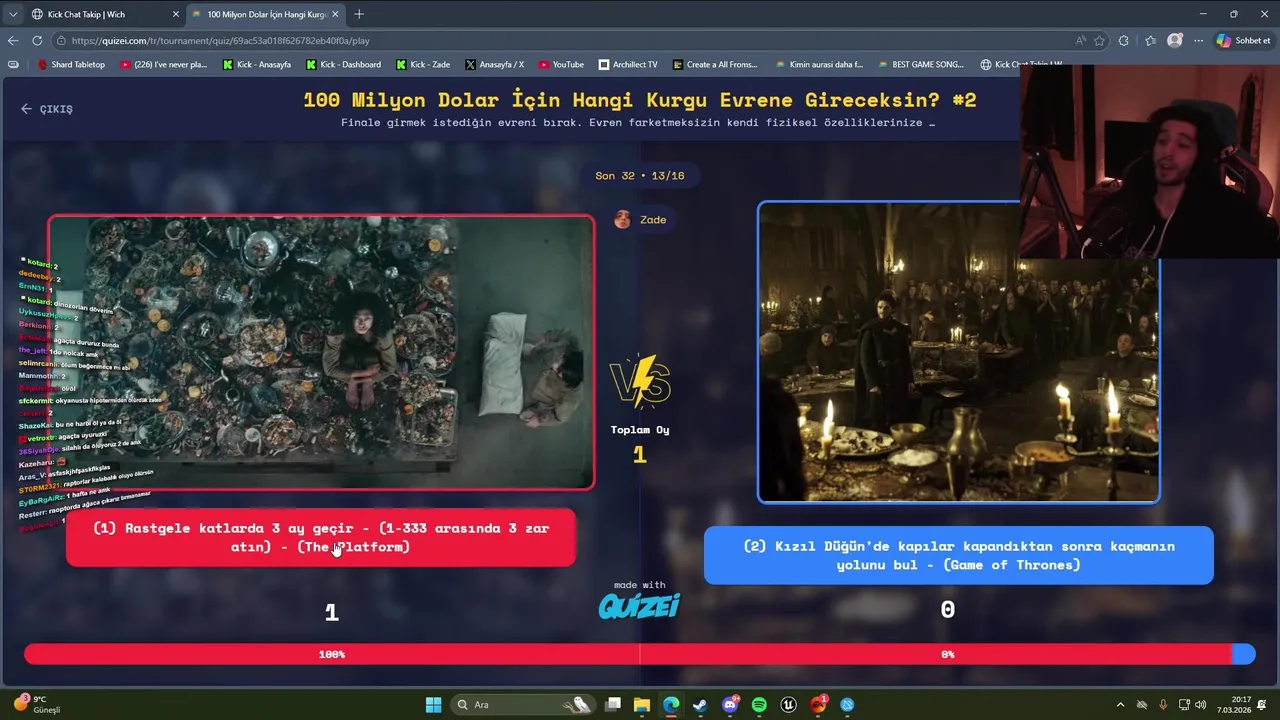This screenshot has height=720, width=1280.
Task: Open Anasayfa / X bookmark
Action: [x=494, y=64]
